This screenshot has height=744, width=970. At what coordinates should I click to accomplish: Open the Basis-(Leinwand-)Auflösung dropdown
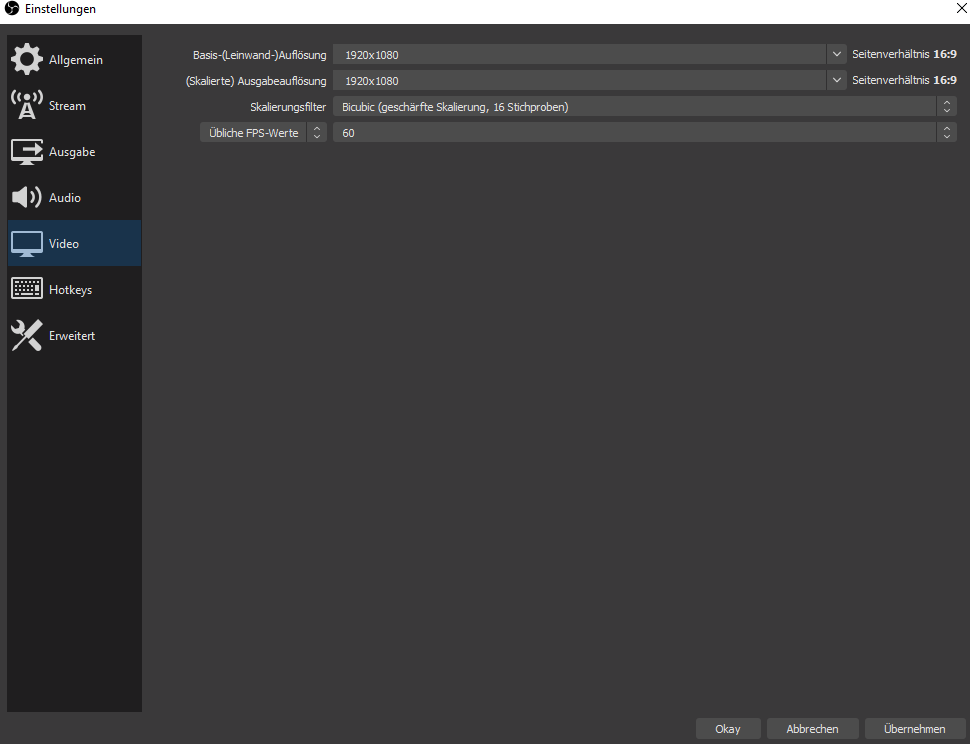(x=837, y=54)
